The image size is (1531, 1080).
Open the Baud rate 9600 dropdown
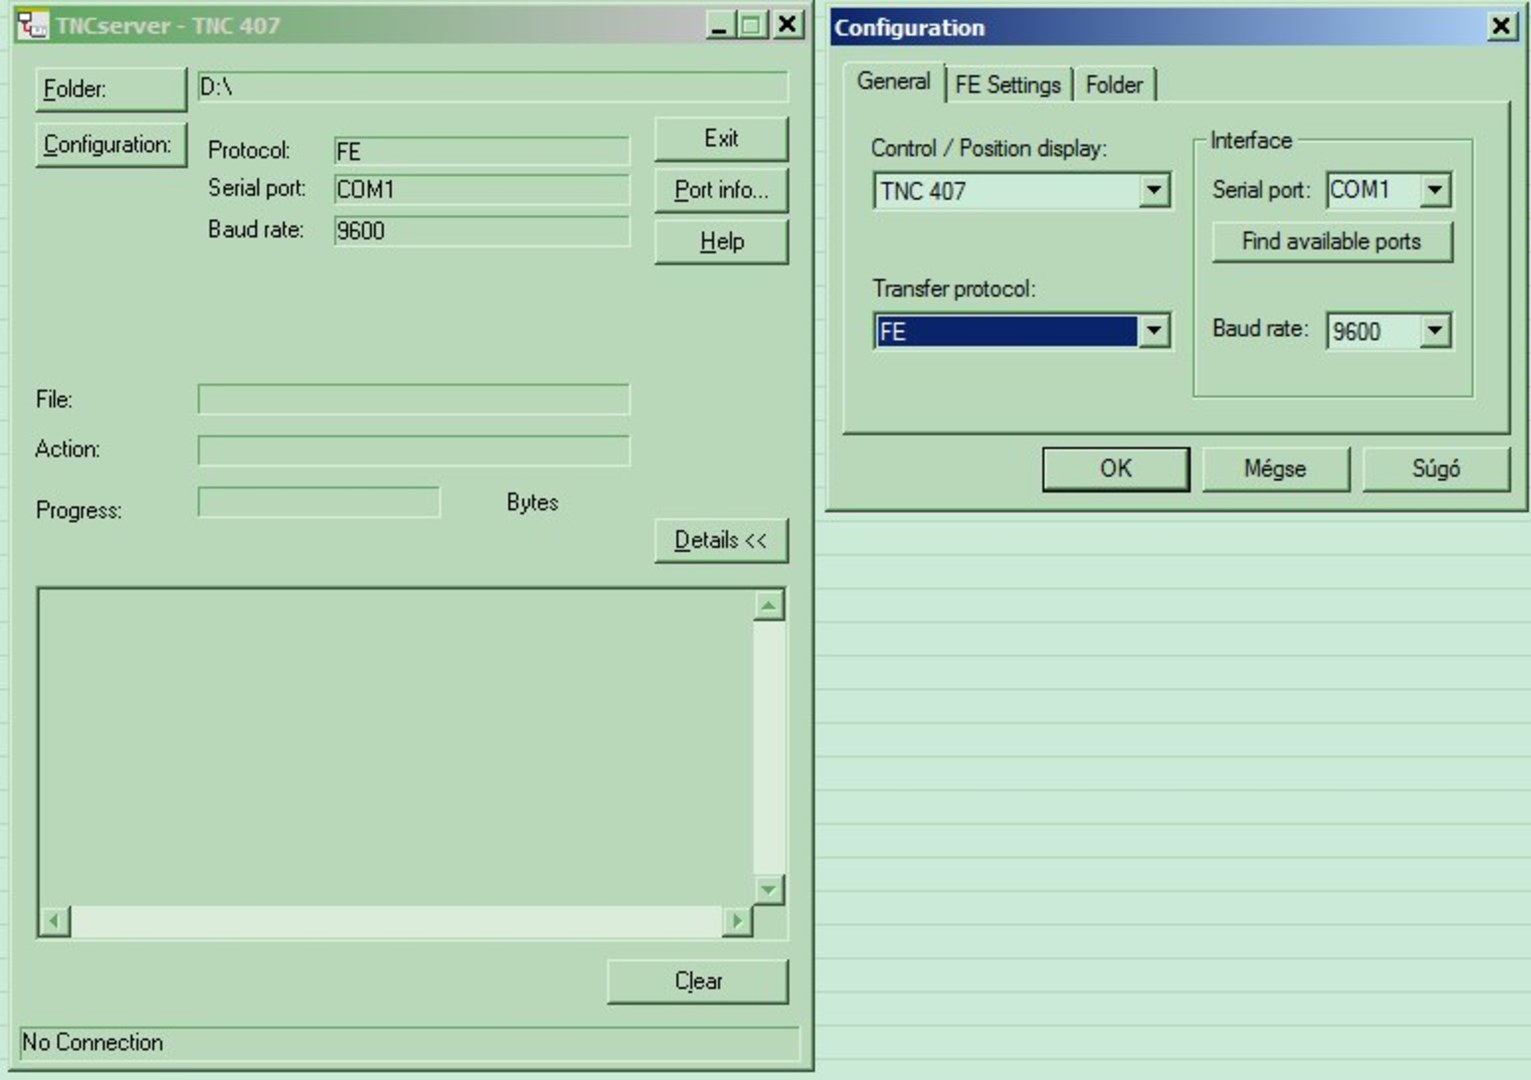click(x=1435, y=331)
